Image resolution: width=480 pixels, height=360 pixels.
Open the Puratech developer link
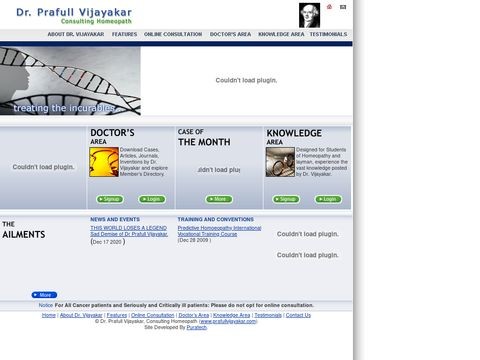click(x=197, y=327)
